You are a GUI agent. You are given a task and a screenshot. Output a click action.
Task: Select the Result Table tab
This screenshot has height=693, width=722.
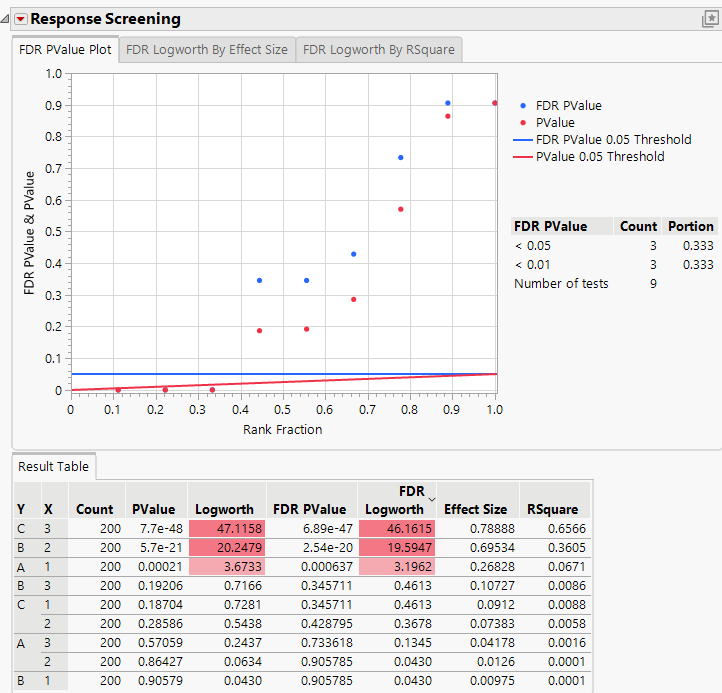click(53, 466)
